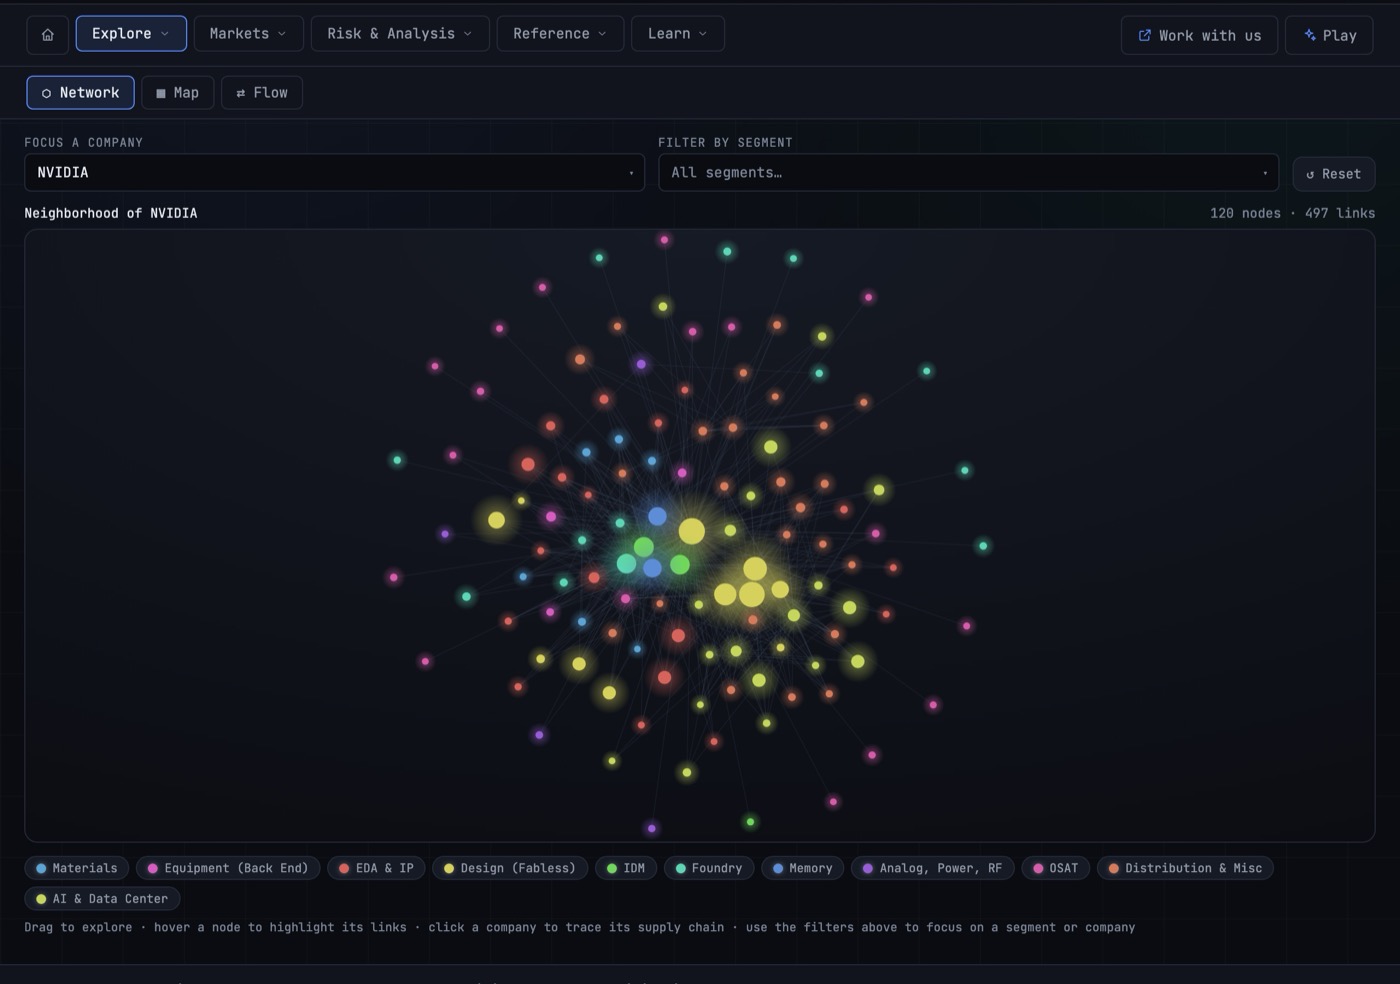The width and height of the screenshot is (1400, 984).
Task: Toggle the EDA & IP legend chip
Action: 376,868
